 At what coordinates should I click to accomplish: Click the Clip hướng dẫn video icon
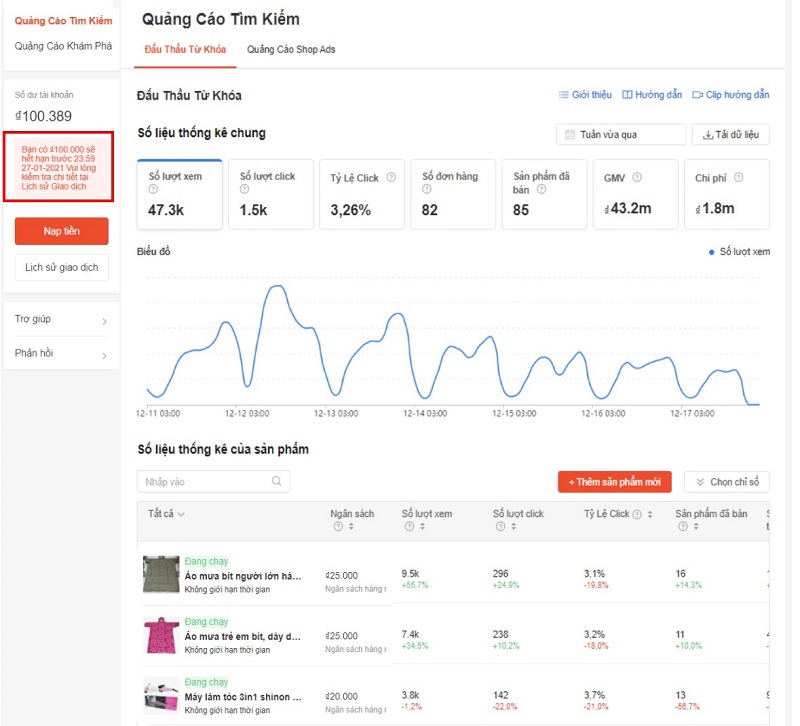coord(697,94)
